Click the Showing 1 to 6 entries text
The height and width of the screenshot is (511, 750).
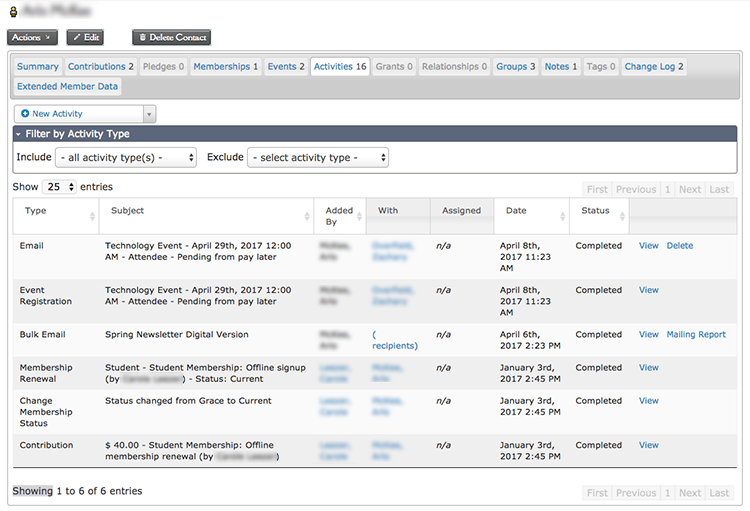click(77, 491)
